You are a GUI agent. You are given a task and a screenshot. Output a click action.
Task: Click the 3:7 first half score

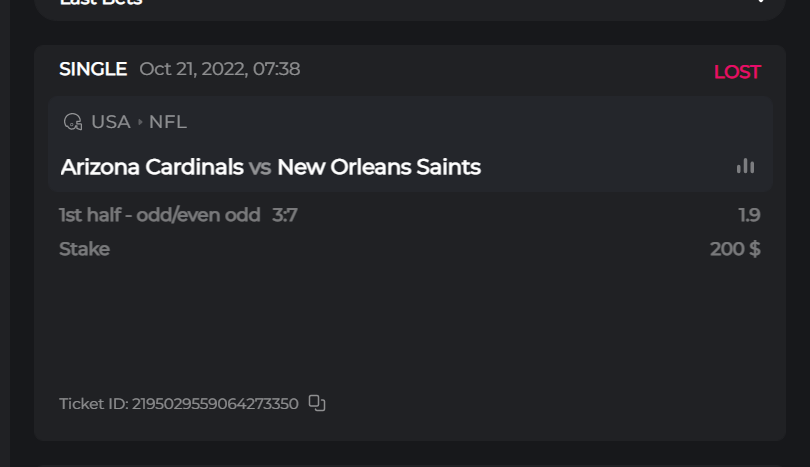pyautogui.click(x=285, y=215)
